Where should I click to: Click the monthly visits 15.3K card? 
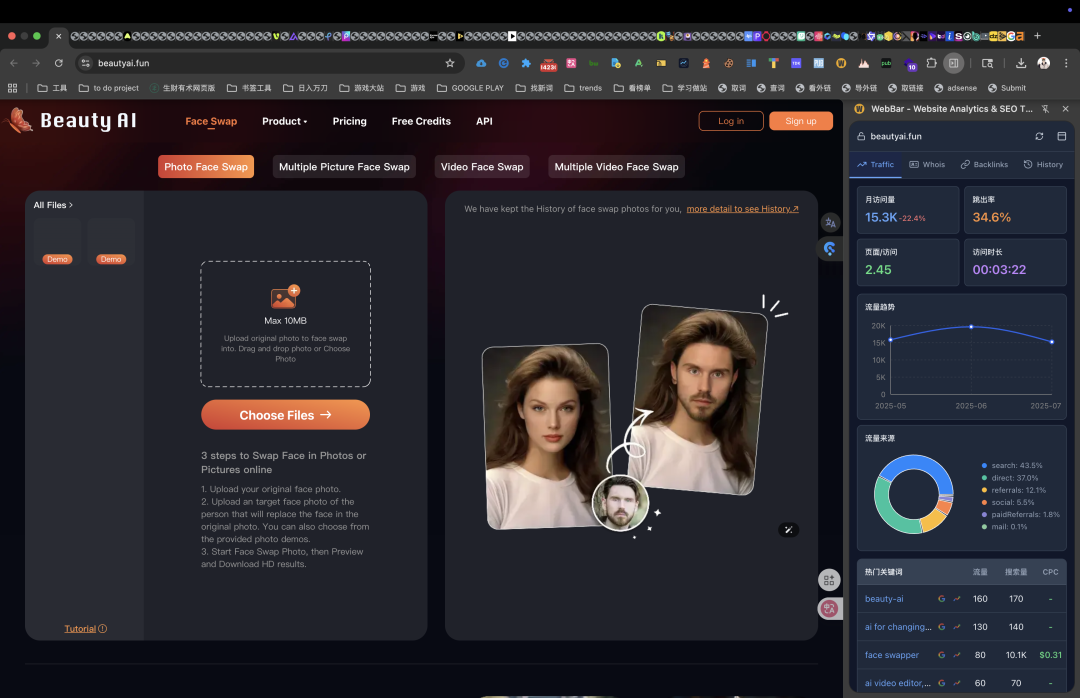point(908,210)
